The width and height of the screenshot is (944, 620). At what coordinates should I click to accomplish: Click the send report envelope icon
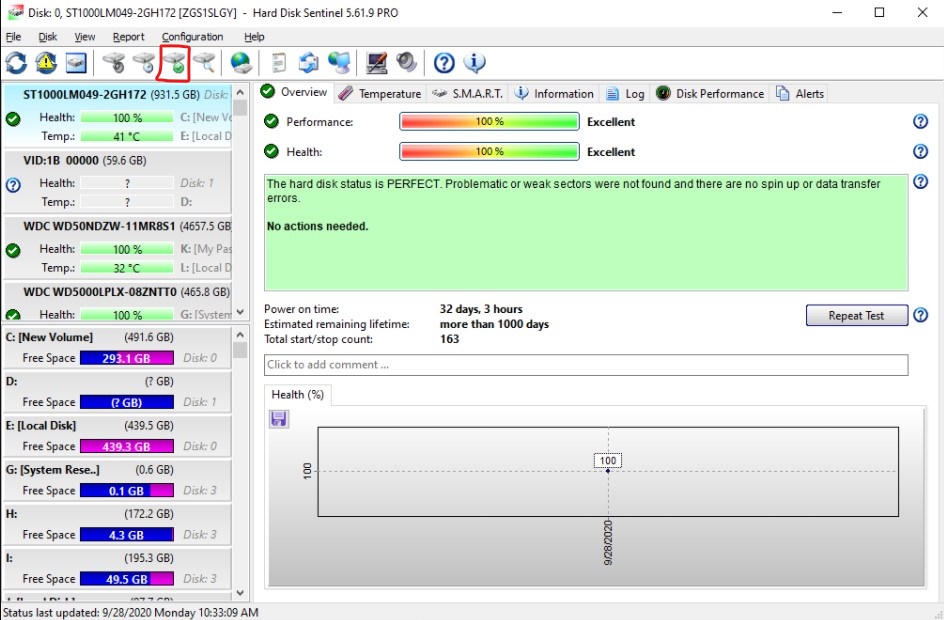pos(309,63)
